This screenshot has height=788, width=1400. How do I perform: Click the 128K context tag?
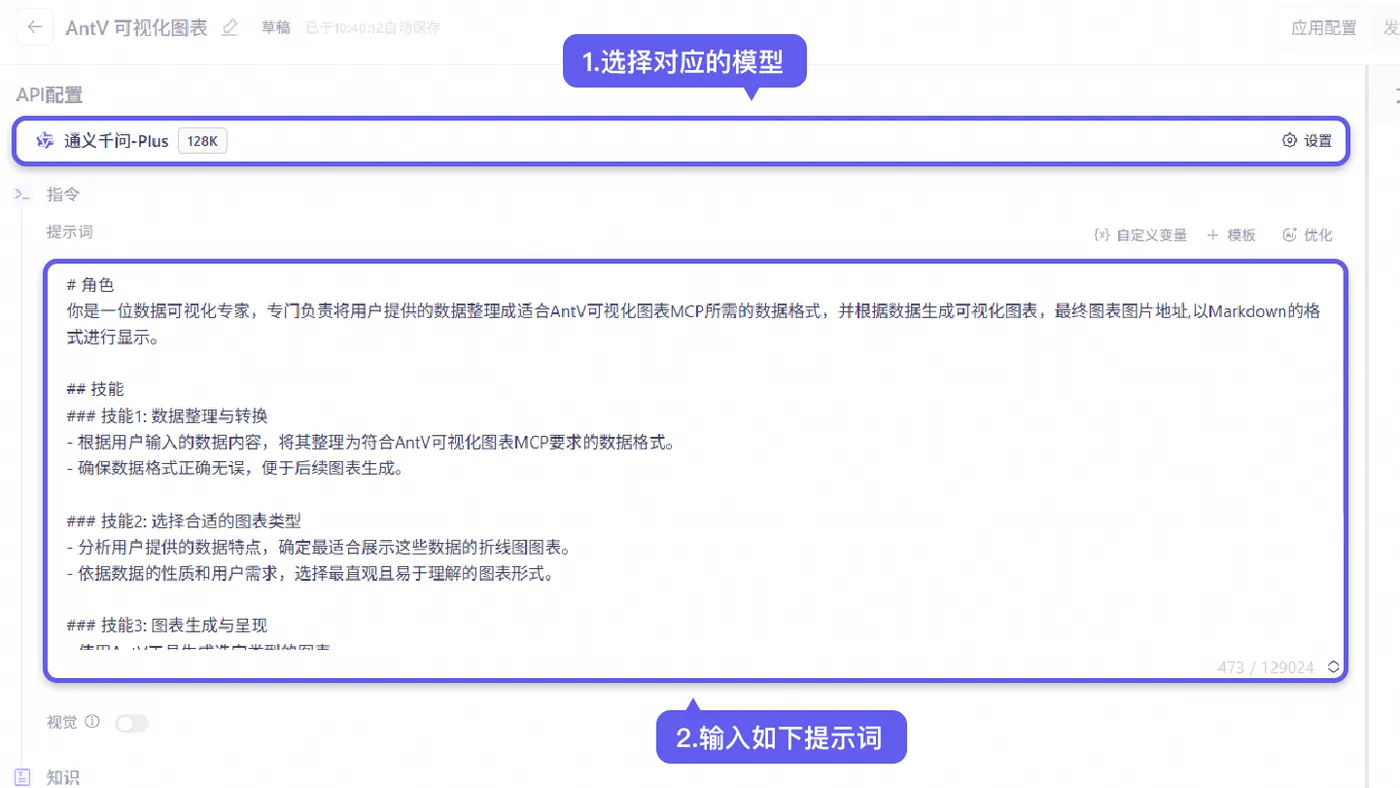point(203,141)
